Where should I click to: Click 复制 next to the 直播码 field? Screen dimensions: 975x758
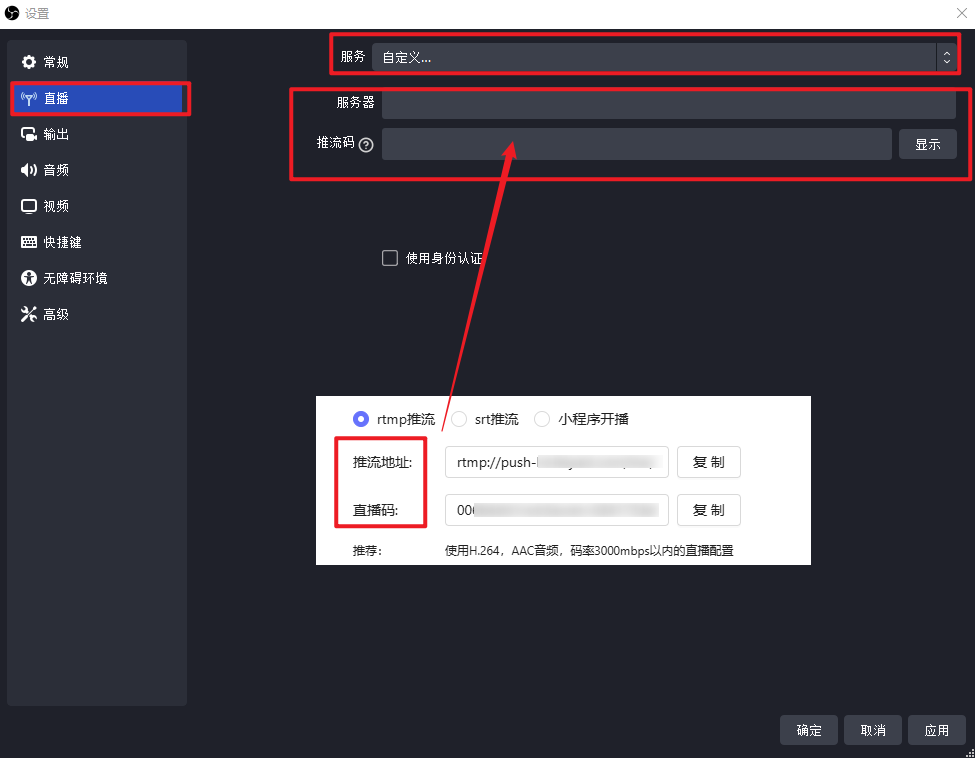(x=708, y=510)
